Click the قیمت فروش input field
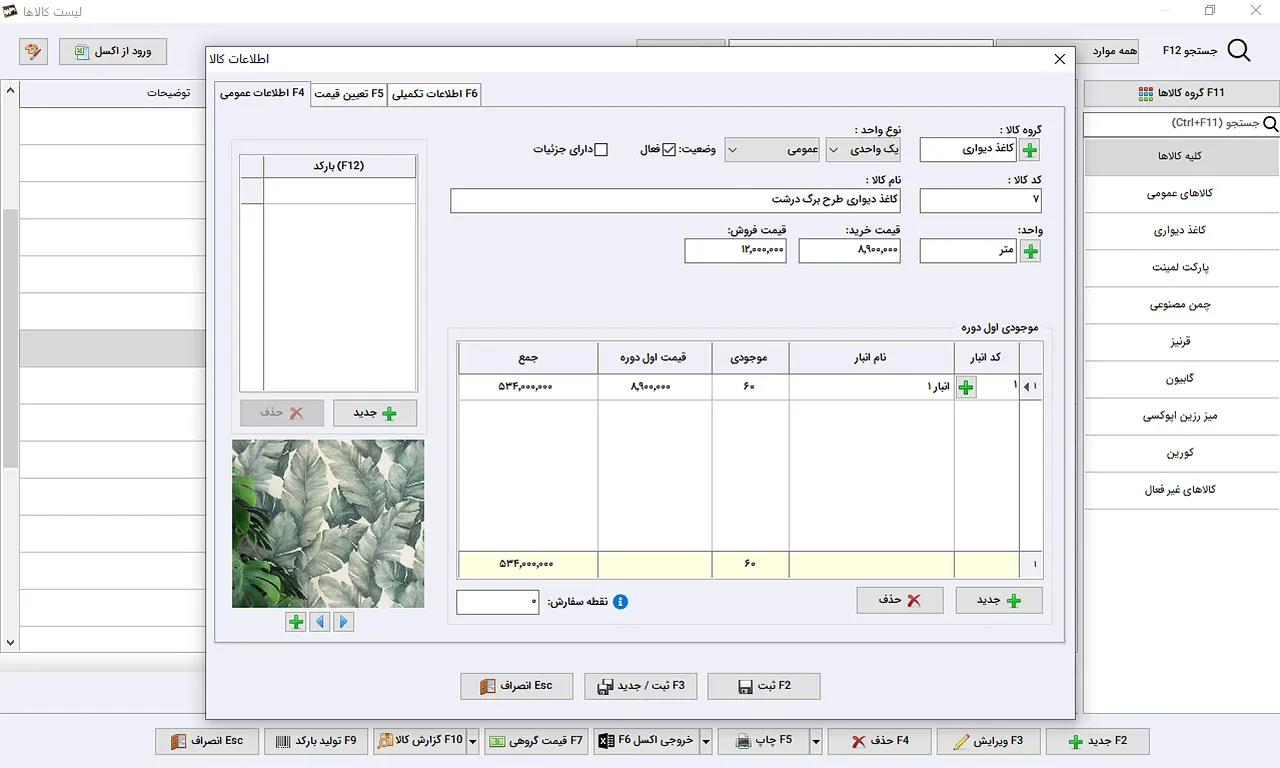This screenshot has width=1280, height=768. pos(735,251)
